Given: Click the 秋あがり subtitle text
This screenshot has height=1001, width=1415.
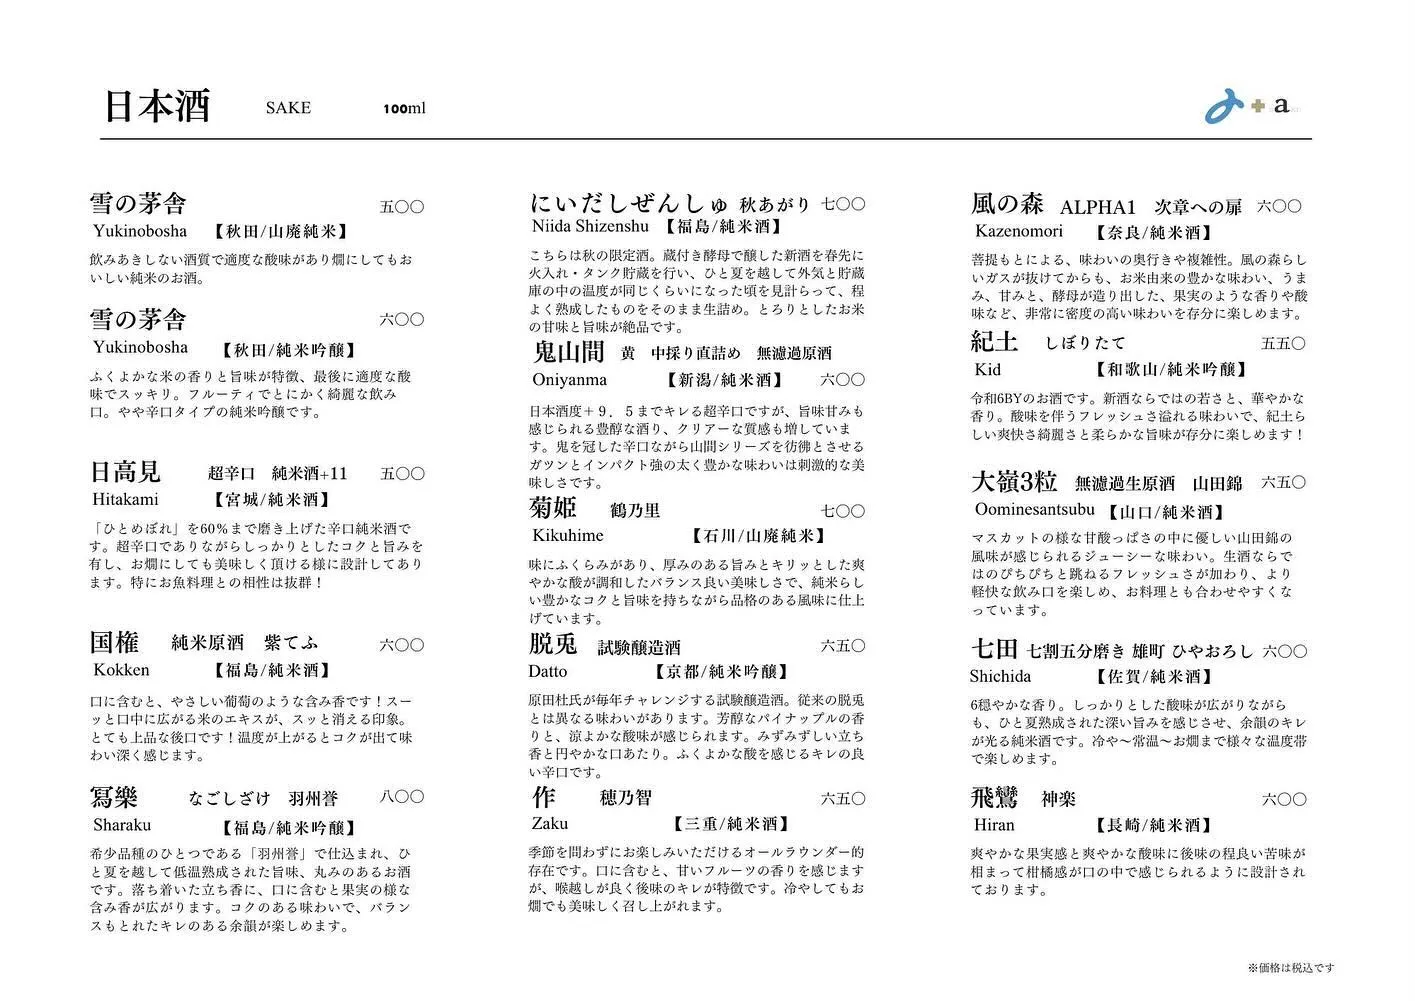Looking at the screenshot, I should pyautogui.click(x=775, y=205).
